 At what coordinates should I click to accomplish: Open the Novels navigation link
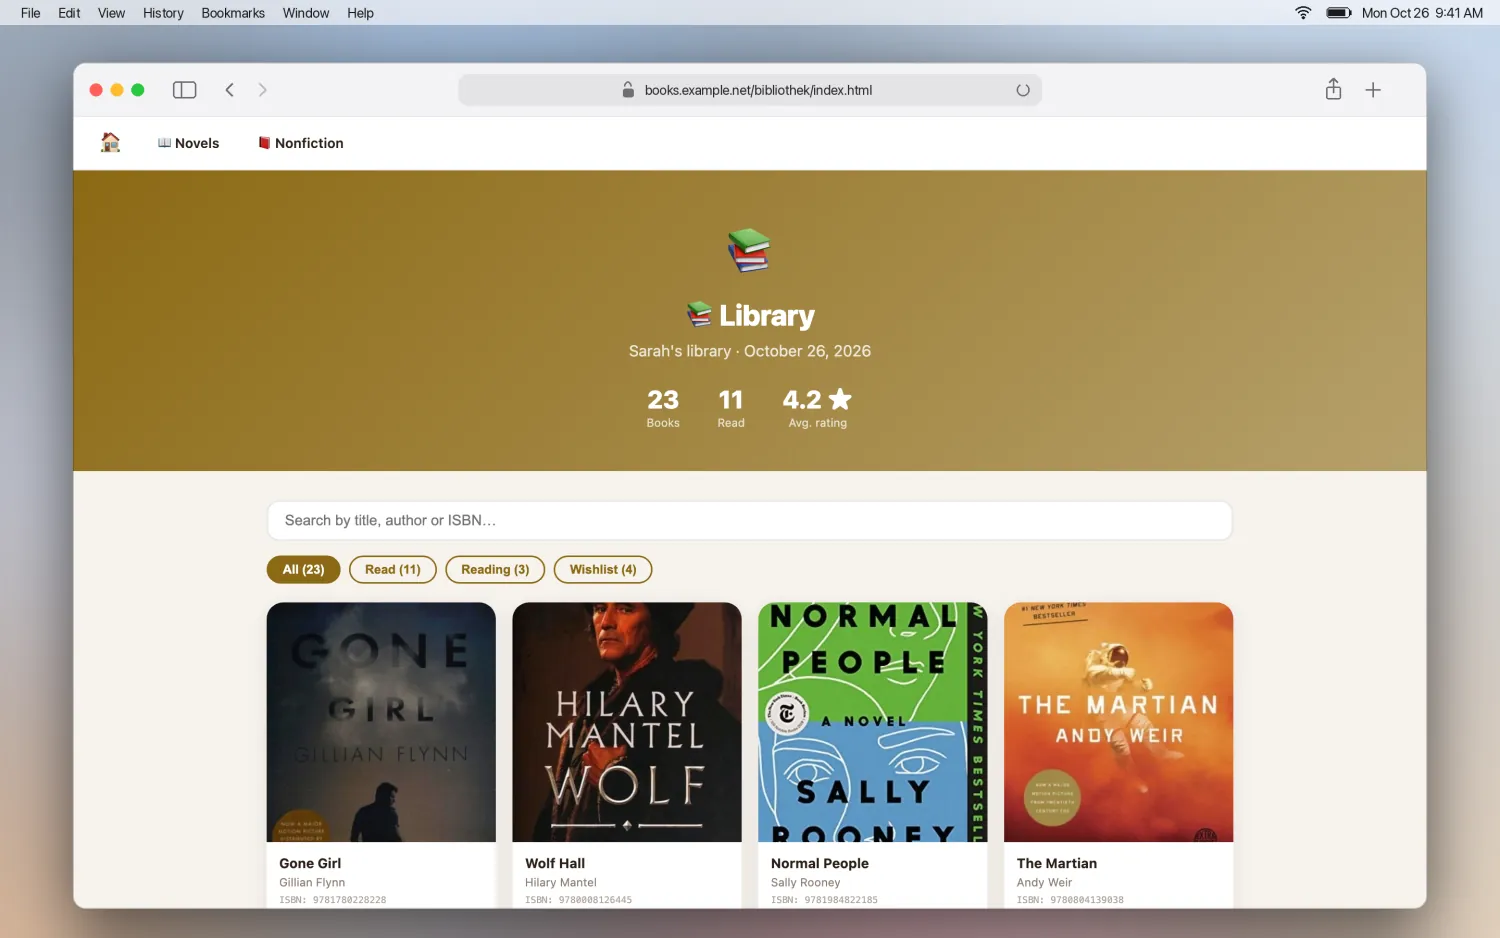(x=188, y=143)
